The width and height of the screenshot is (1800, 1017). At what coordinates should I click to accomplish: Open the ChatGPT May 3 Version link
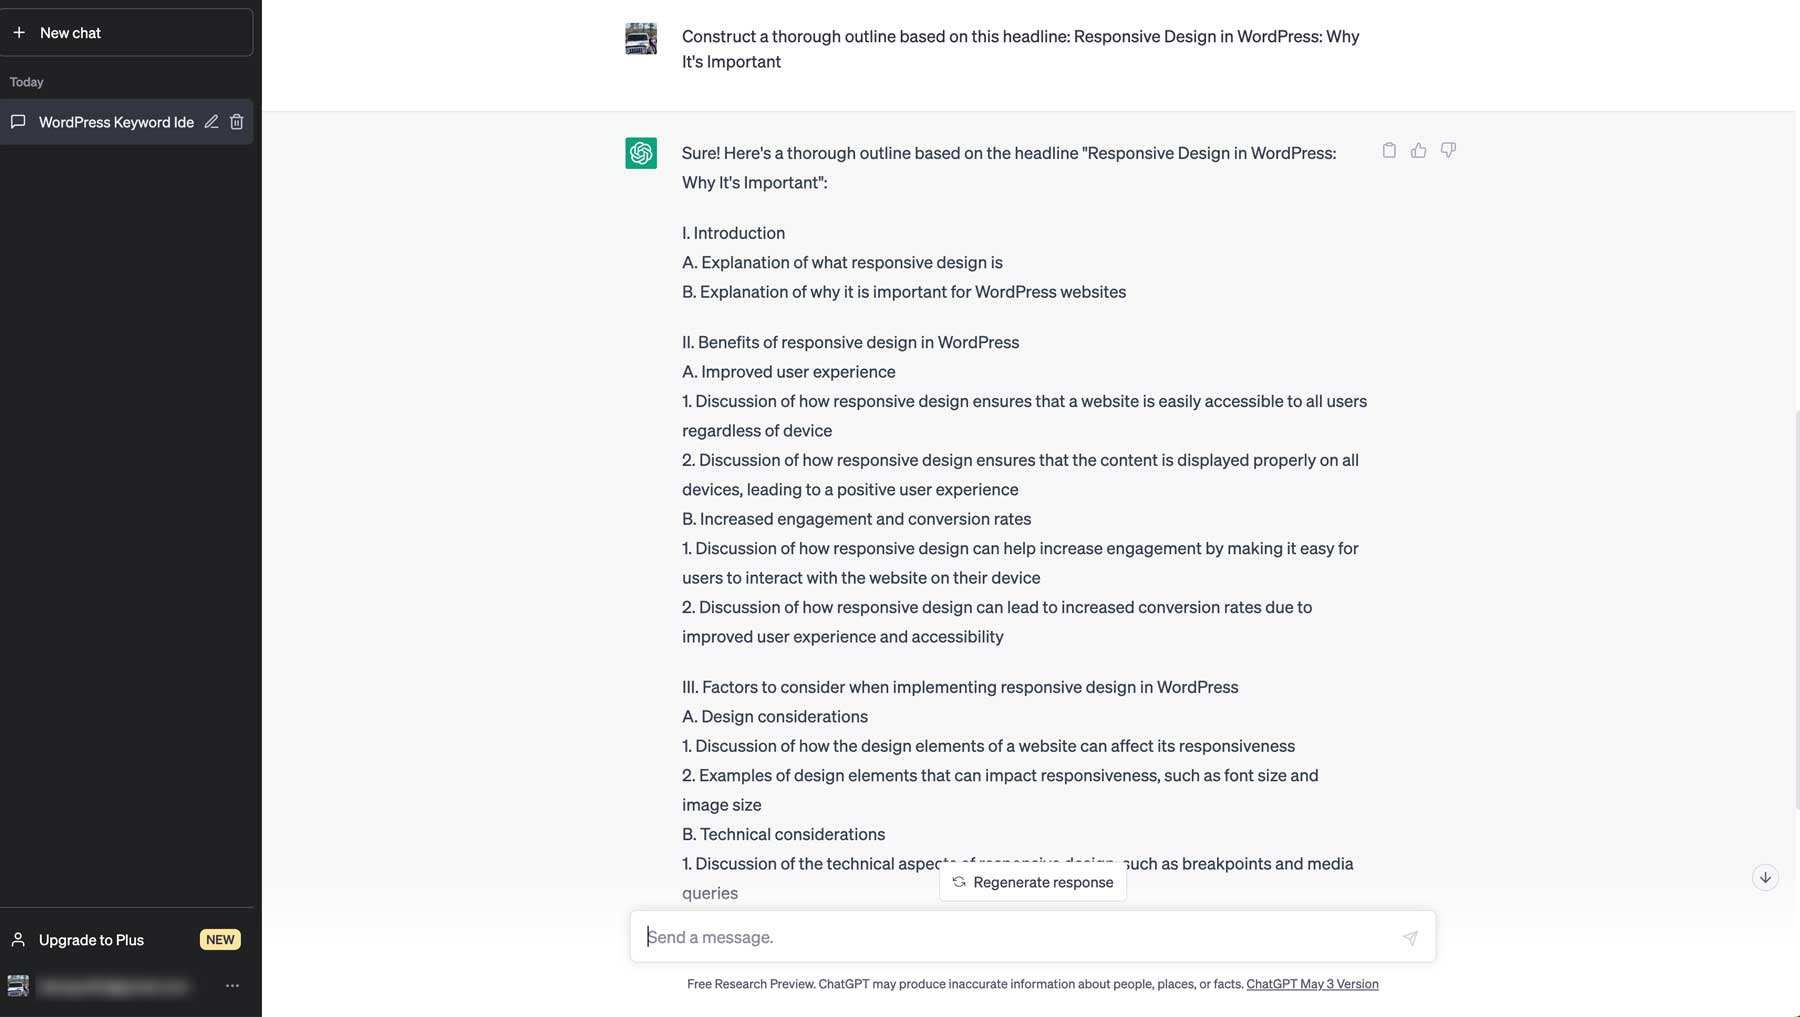pos(1312,984)
